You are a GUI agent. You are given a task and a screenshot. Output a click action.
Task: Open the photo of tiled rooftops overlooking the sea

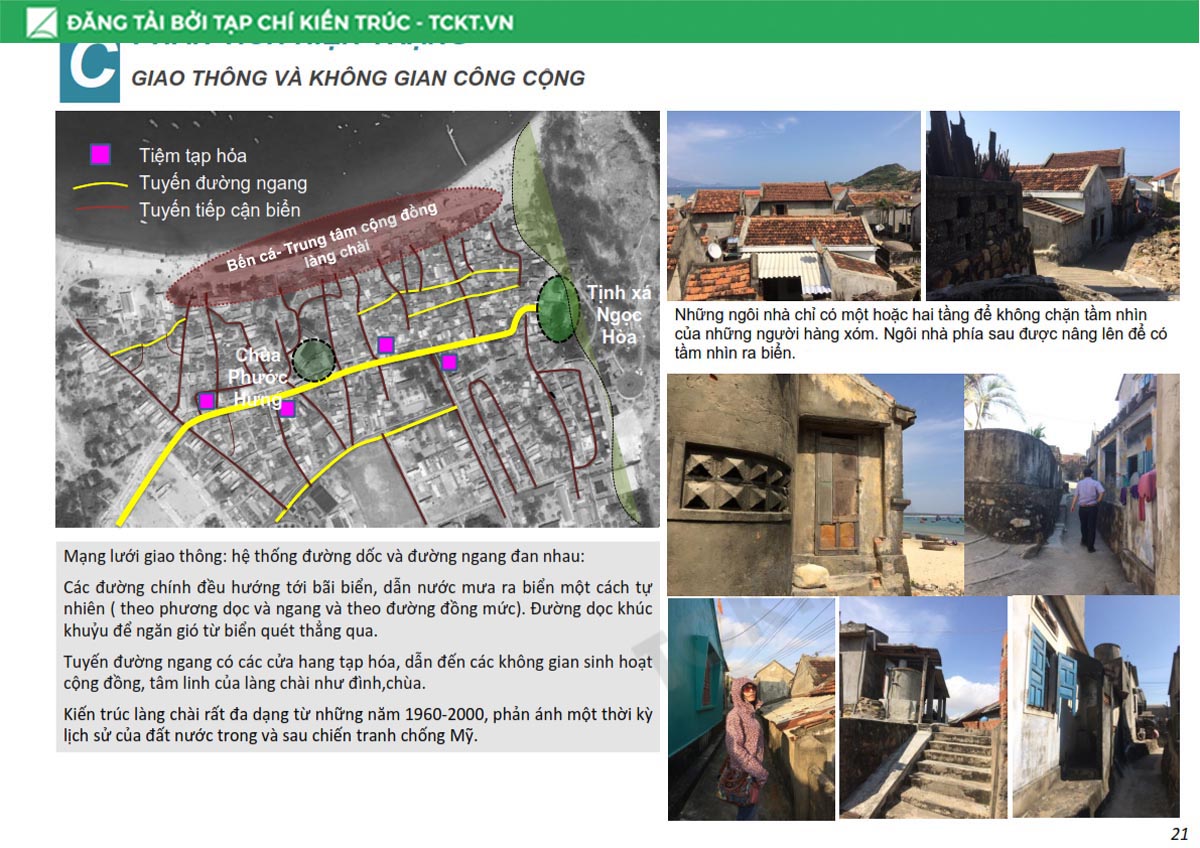[794, 205]
